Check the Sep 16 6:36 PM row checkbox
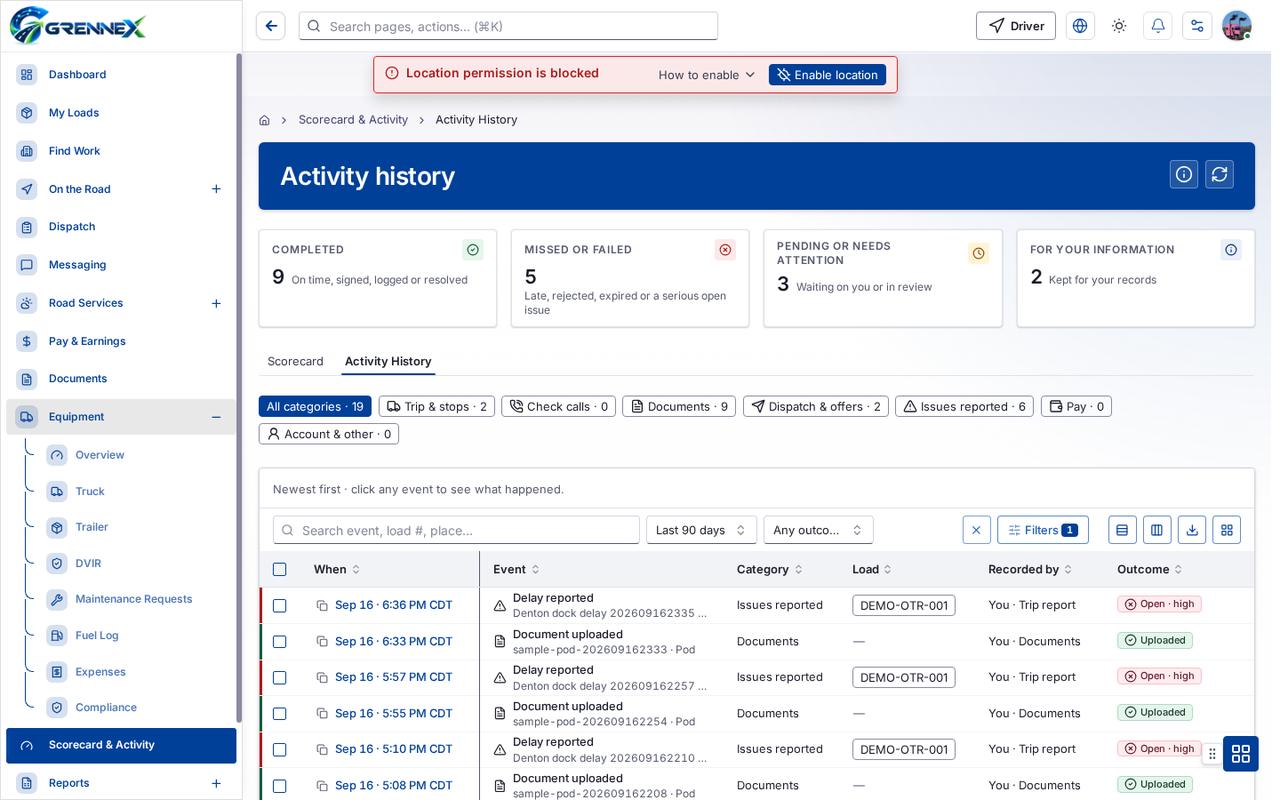This screenshot has width=1280, height=800. click(x=280, y=605)
